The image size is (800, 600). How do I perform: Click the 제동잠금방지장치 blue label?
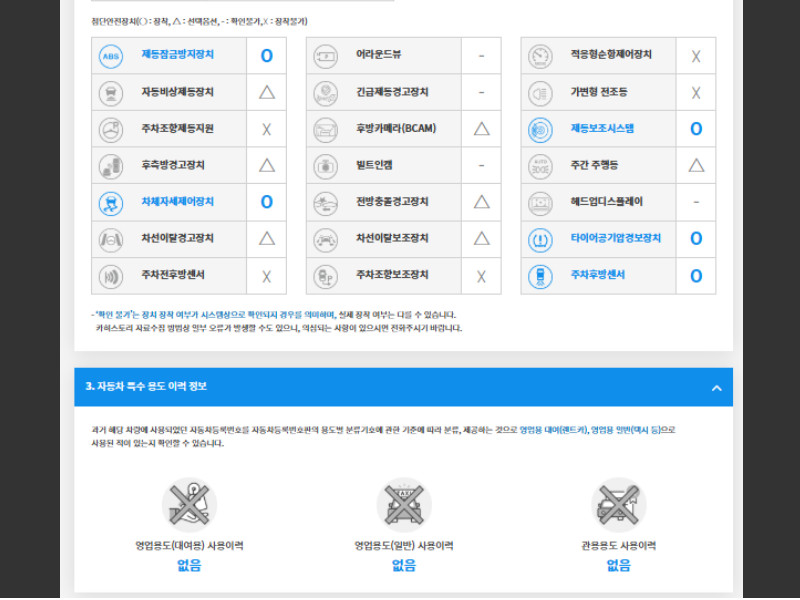pos(178,54)
